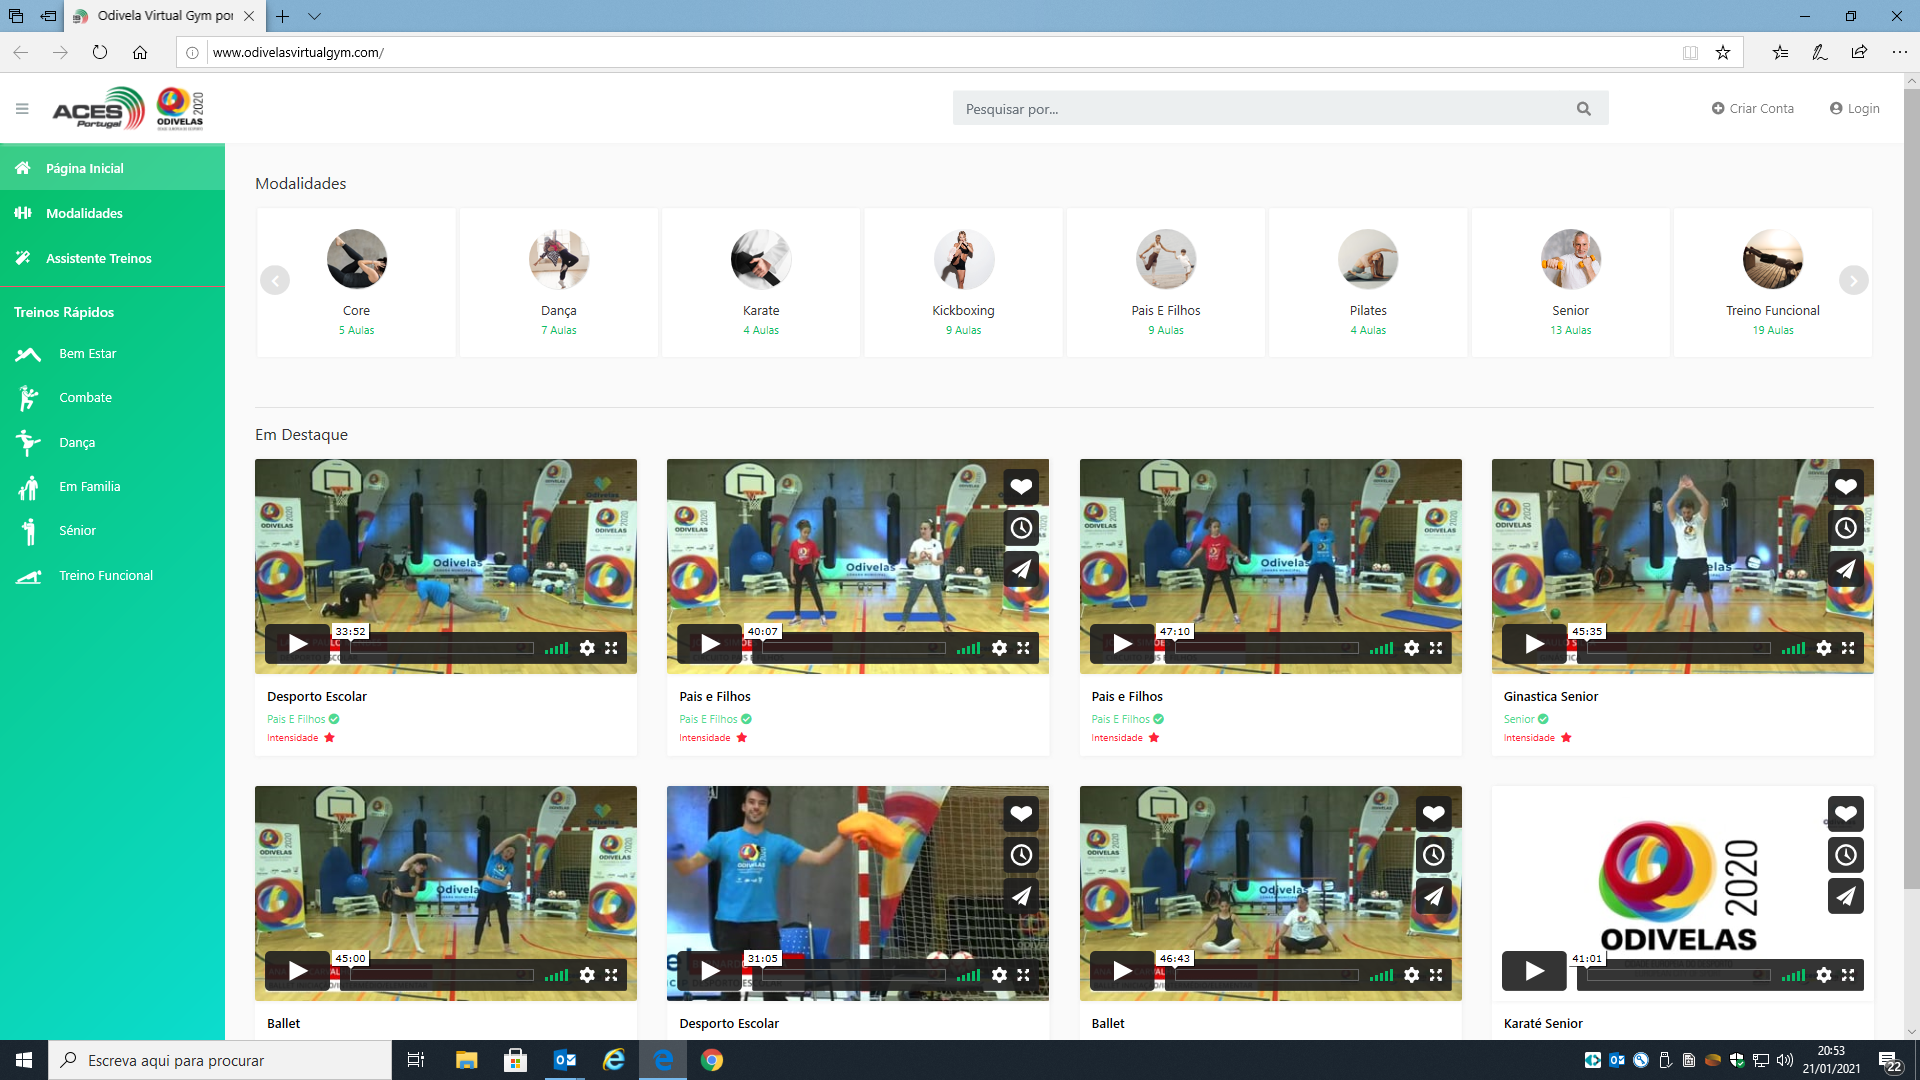Open Assistente Treinos in sidebar
Screen dimensions: 1920x1080
[98, 259]
